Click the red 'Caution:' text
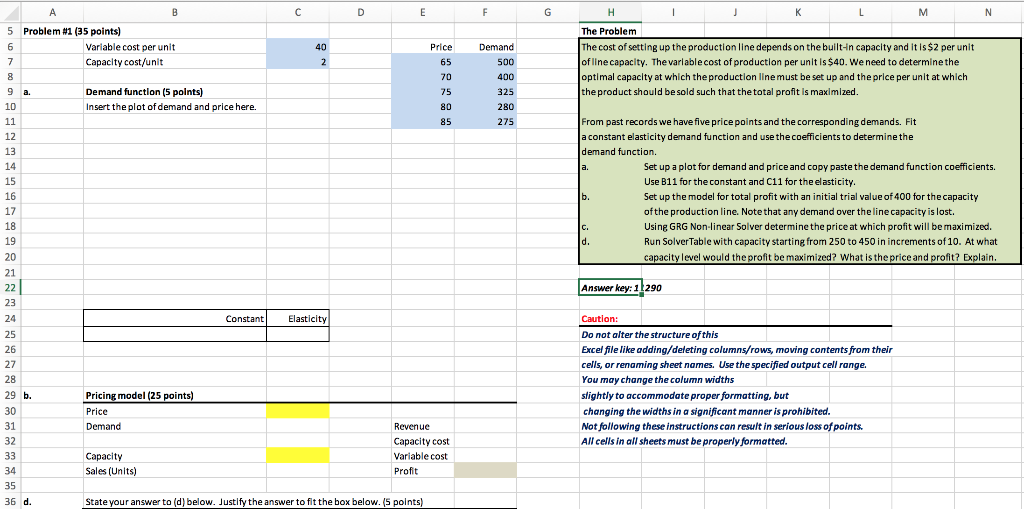This screenshot has width=1024, height=509. 599,319
